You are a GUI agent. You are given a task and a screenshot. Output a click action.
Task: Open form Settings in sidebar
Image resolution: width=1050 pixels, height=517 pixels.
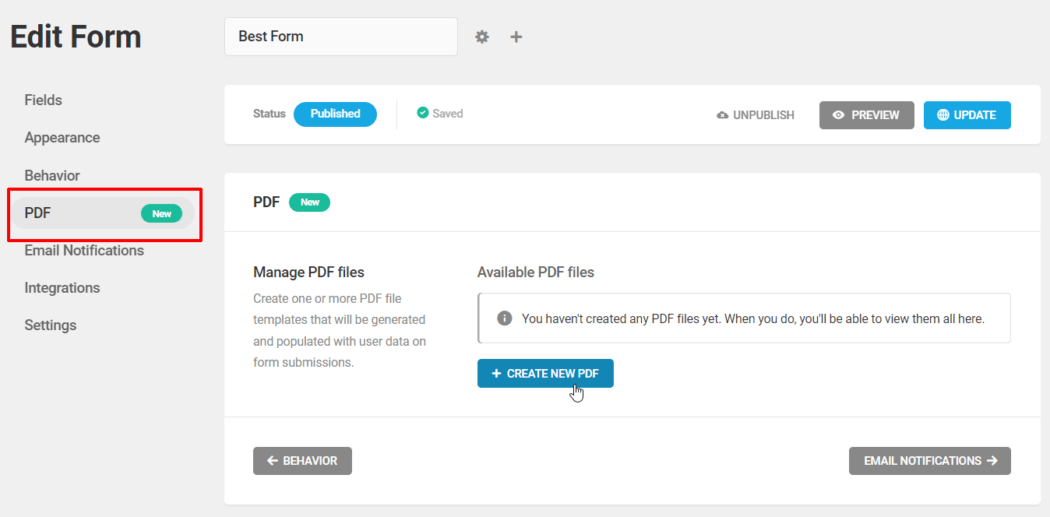click(50, 325)
